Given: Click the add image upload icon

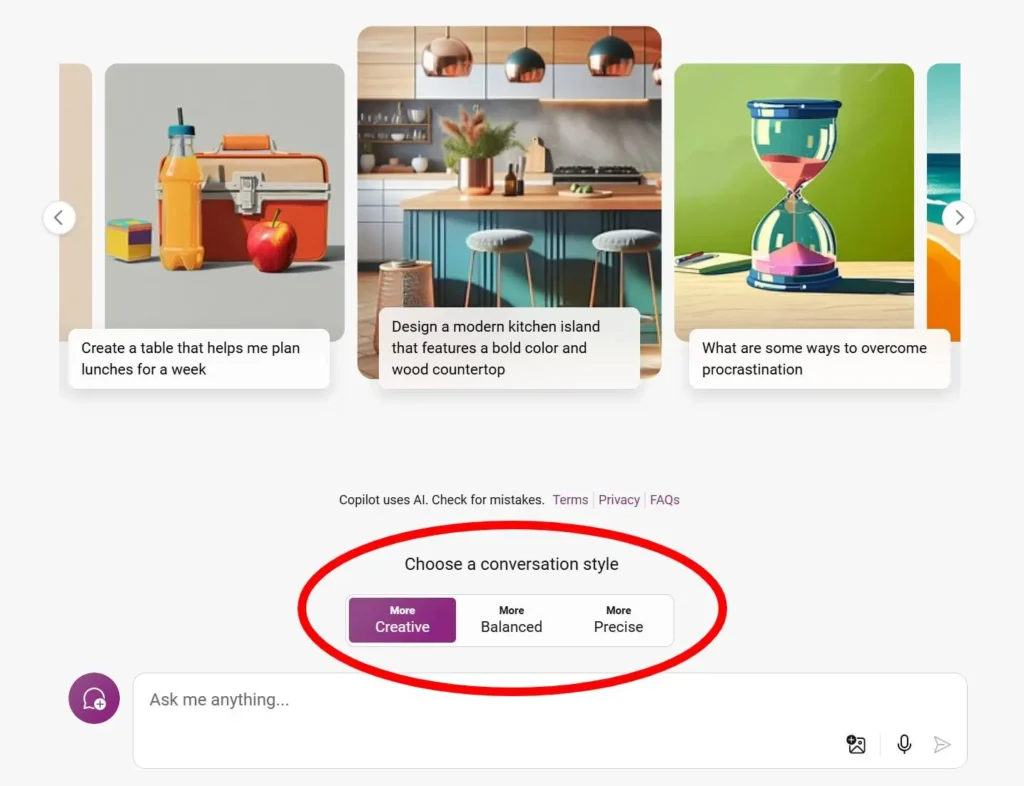Looking at the screenshot, I should 856,744.
